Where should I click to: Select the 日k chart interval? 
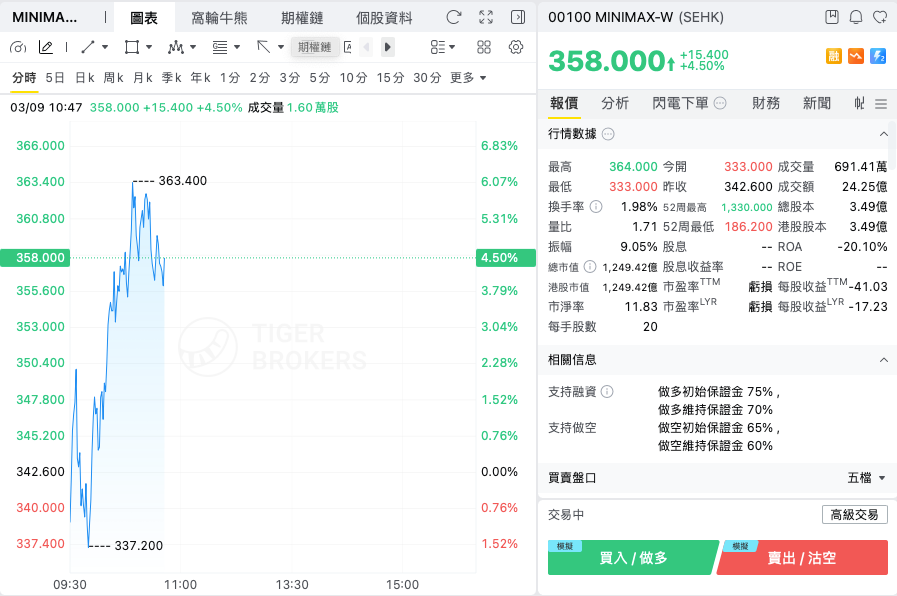point(85,78)
